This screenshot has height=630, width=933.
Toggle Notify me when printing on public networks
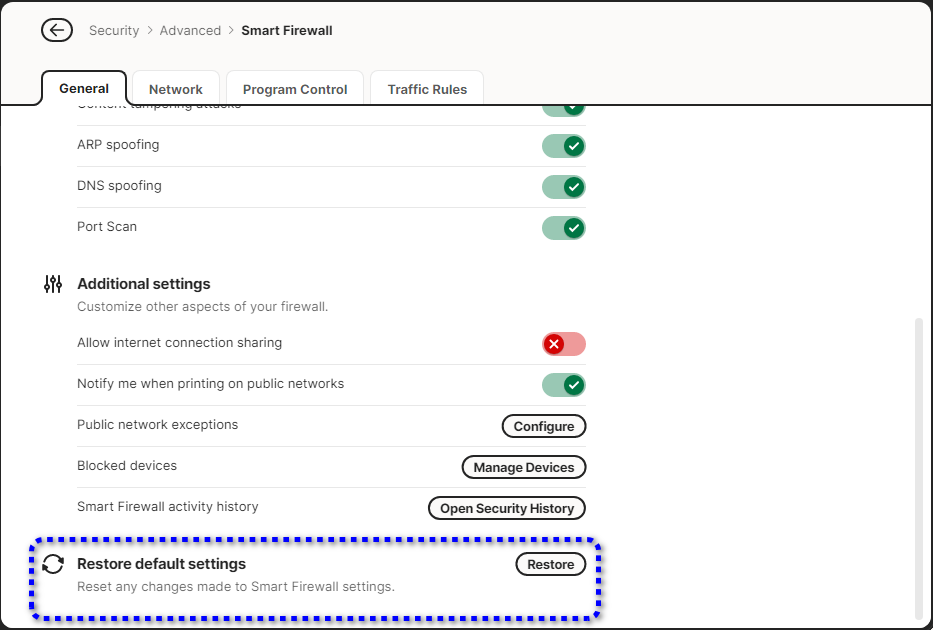pos(563,385)
